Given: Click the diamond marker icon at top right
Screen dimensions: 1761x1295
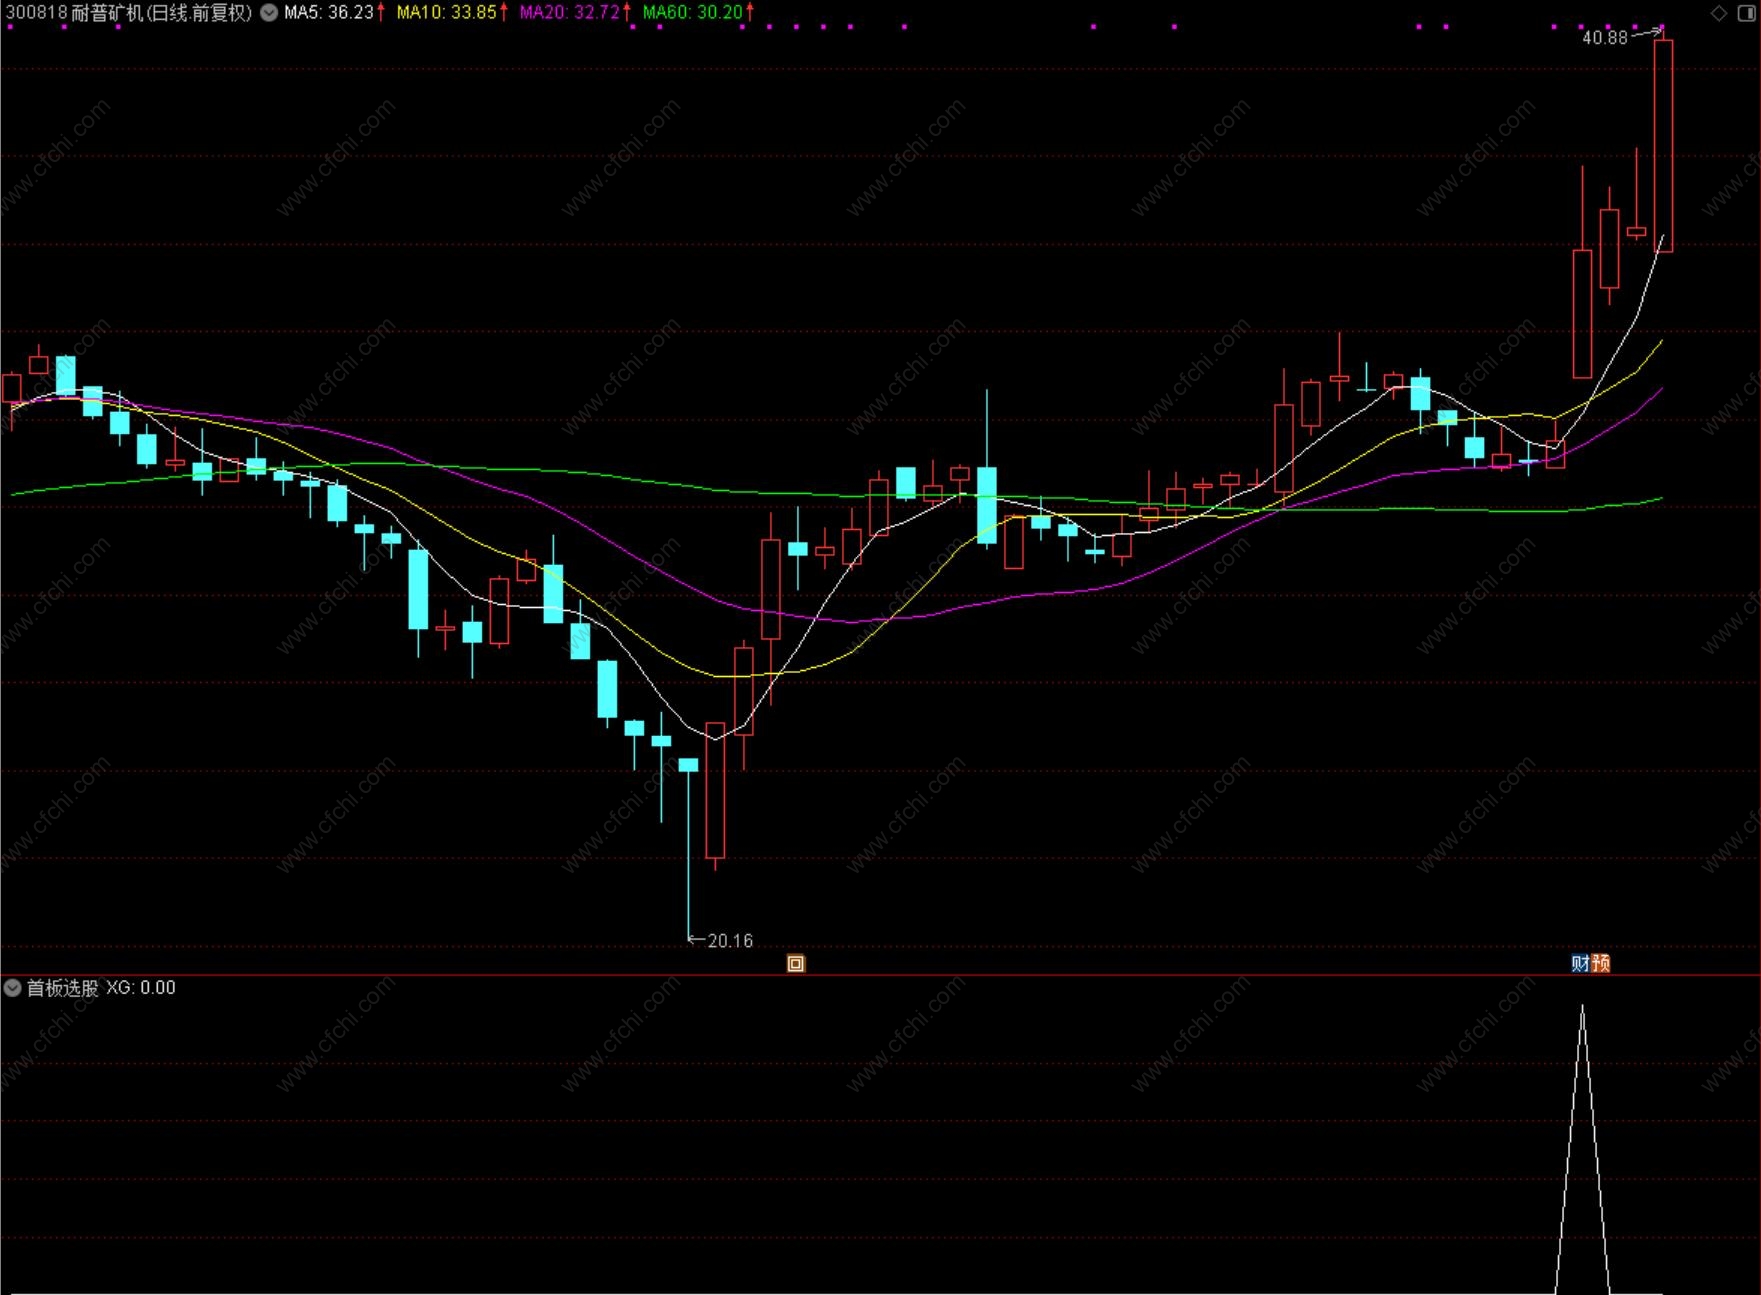Looking at the screenshot, I should pos(1719,13).
